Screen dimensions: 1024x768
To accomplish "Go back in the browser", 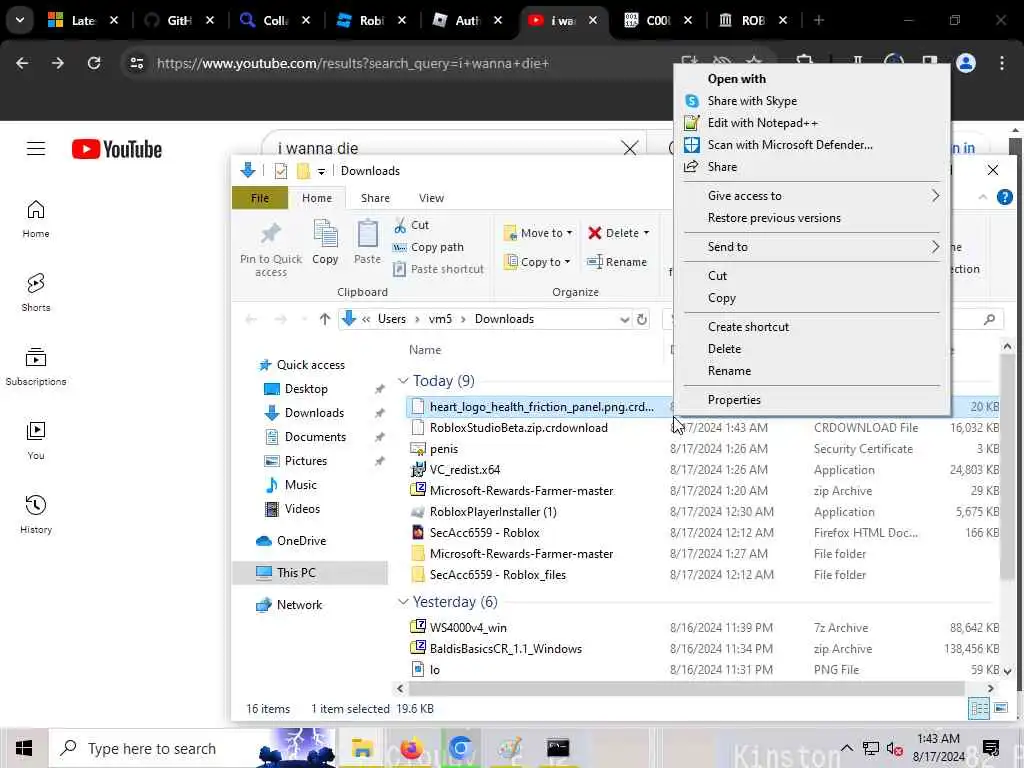I will [22, 63].
